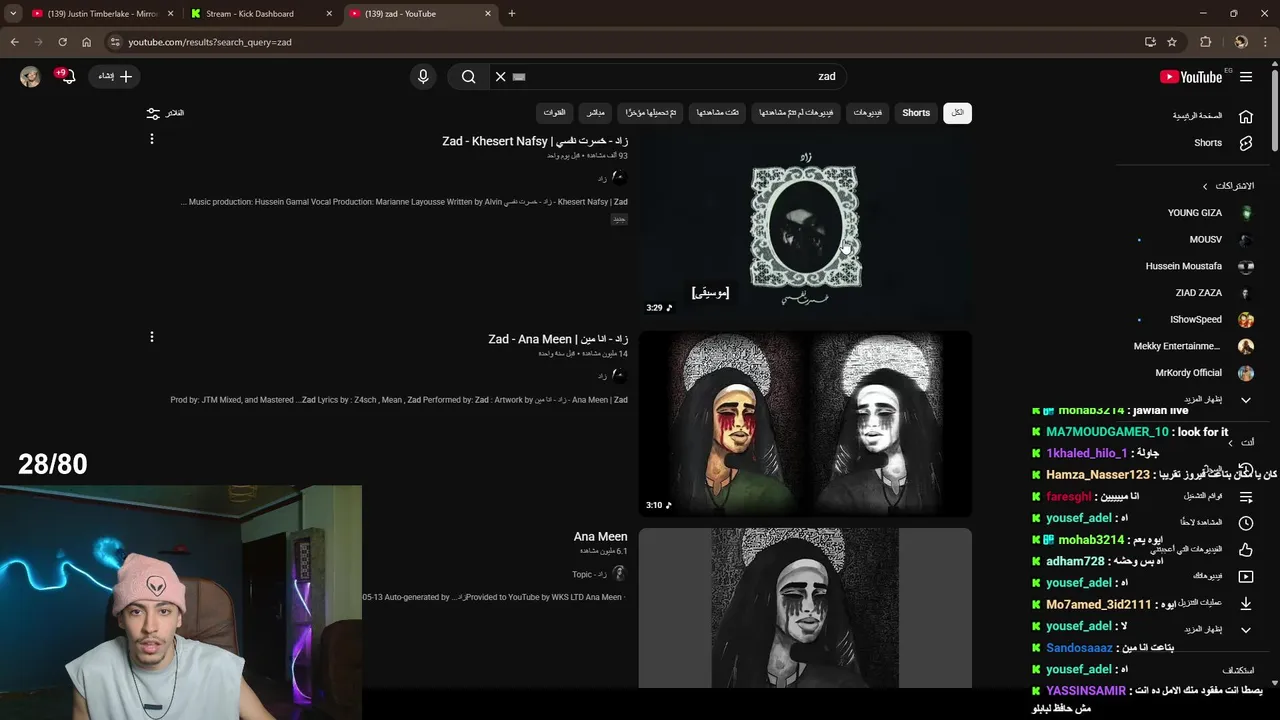Open Liked videos thumbs-up icon
This screenshot has height=720, width=1280.
1246,549
